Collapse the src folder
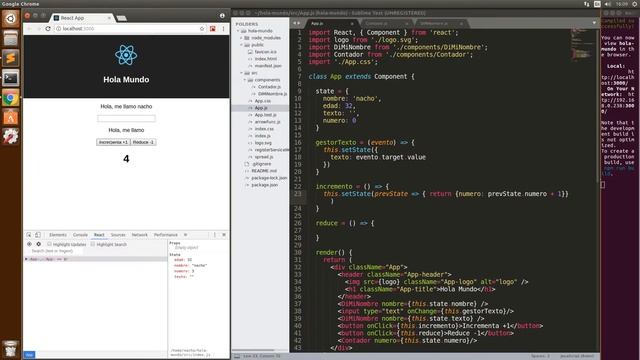Screen dimensions: 640x360 241,73
